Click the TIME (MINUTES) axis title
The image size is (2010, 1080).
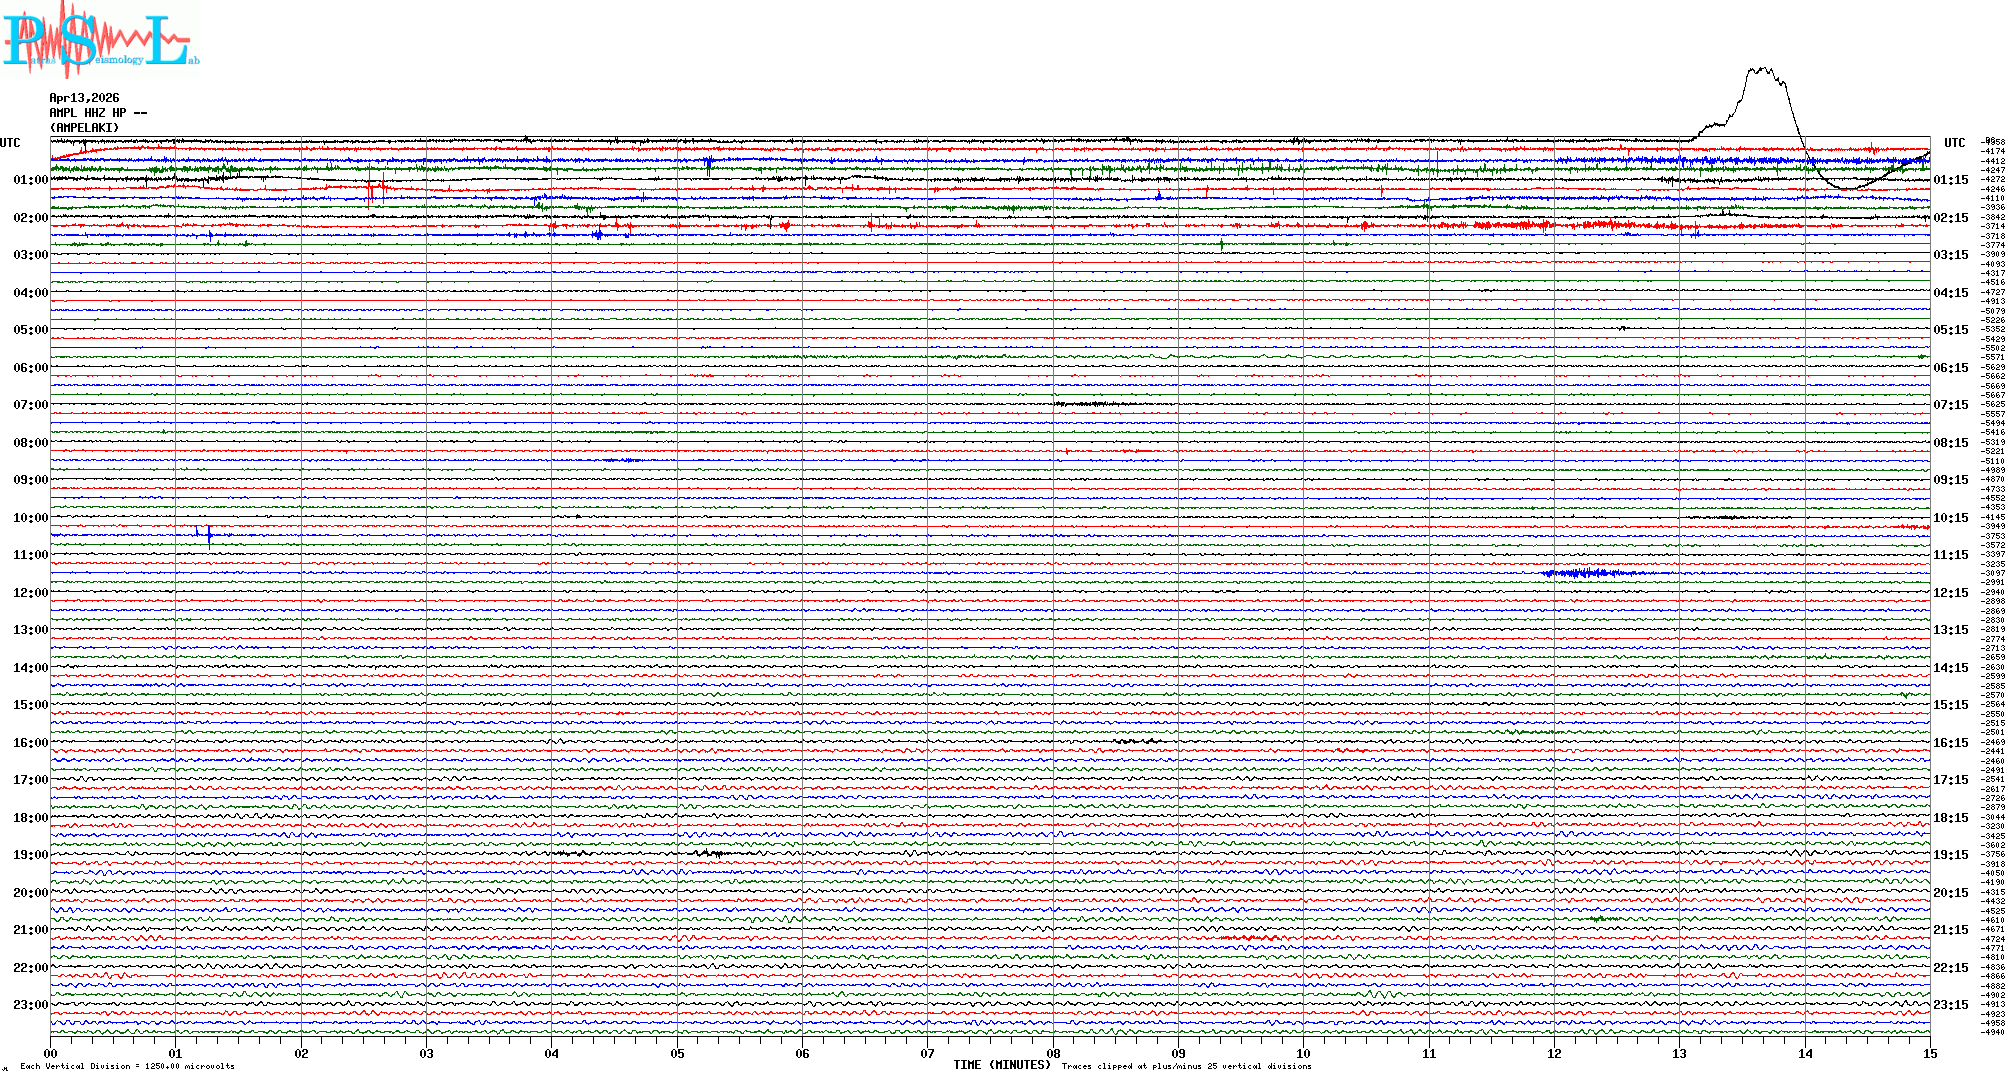pos(1001,1065)
